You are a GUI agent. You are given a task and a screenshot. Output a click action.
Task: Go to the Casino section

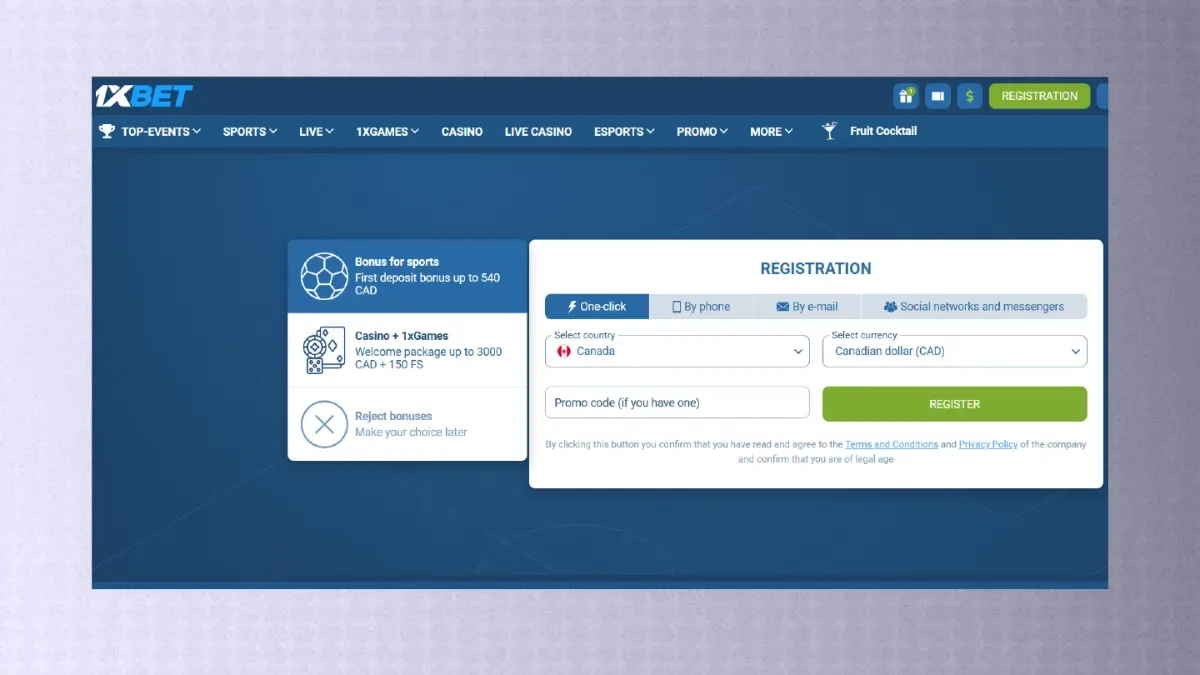pyautogui.click(x=462, y=131)
